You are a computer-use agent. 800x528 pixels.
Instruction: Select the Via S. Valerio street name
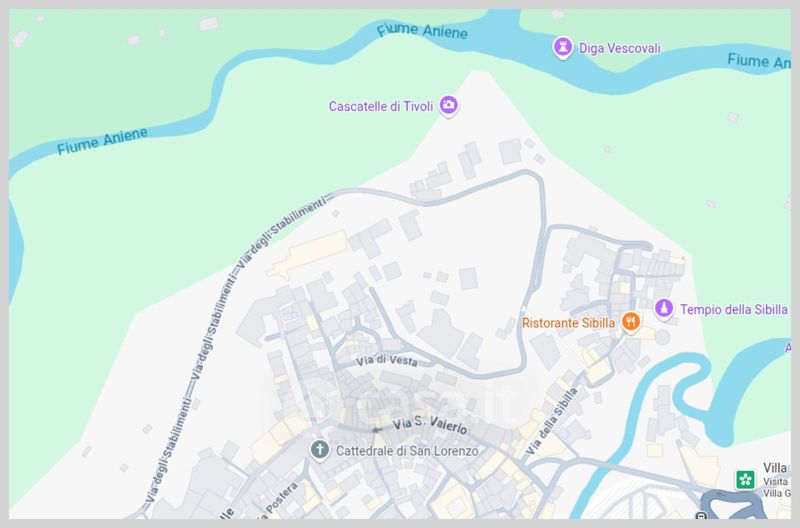[x=430, y=424]
